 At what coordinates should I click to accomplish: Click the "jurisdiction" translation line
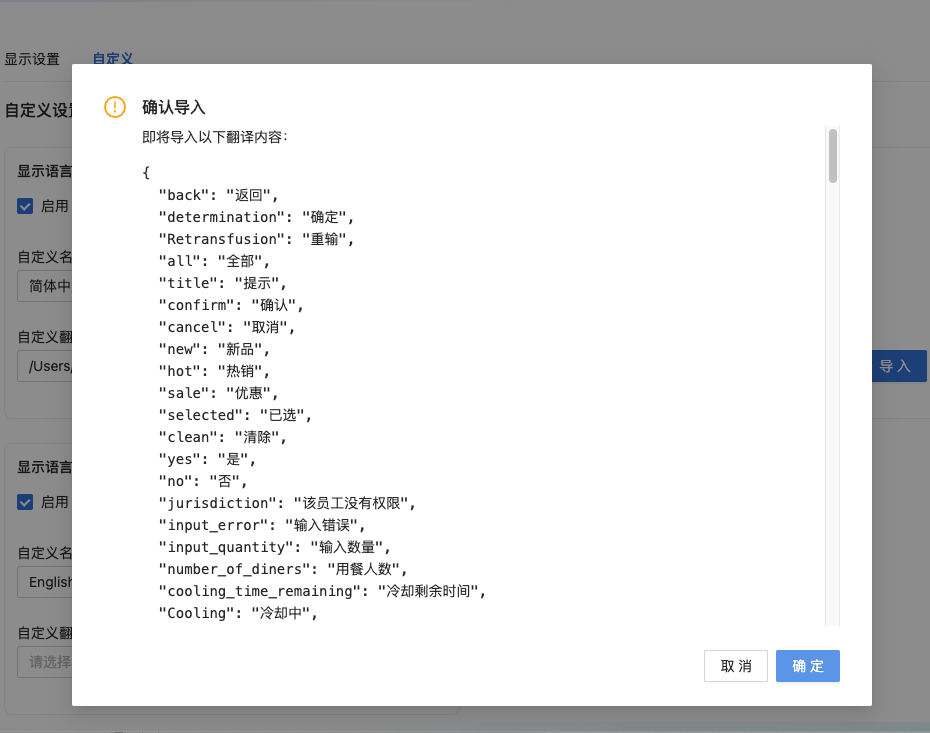(286, 503)
